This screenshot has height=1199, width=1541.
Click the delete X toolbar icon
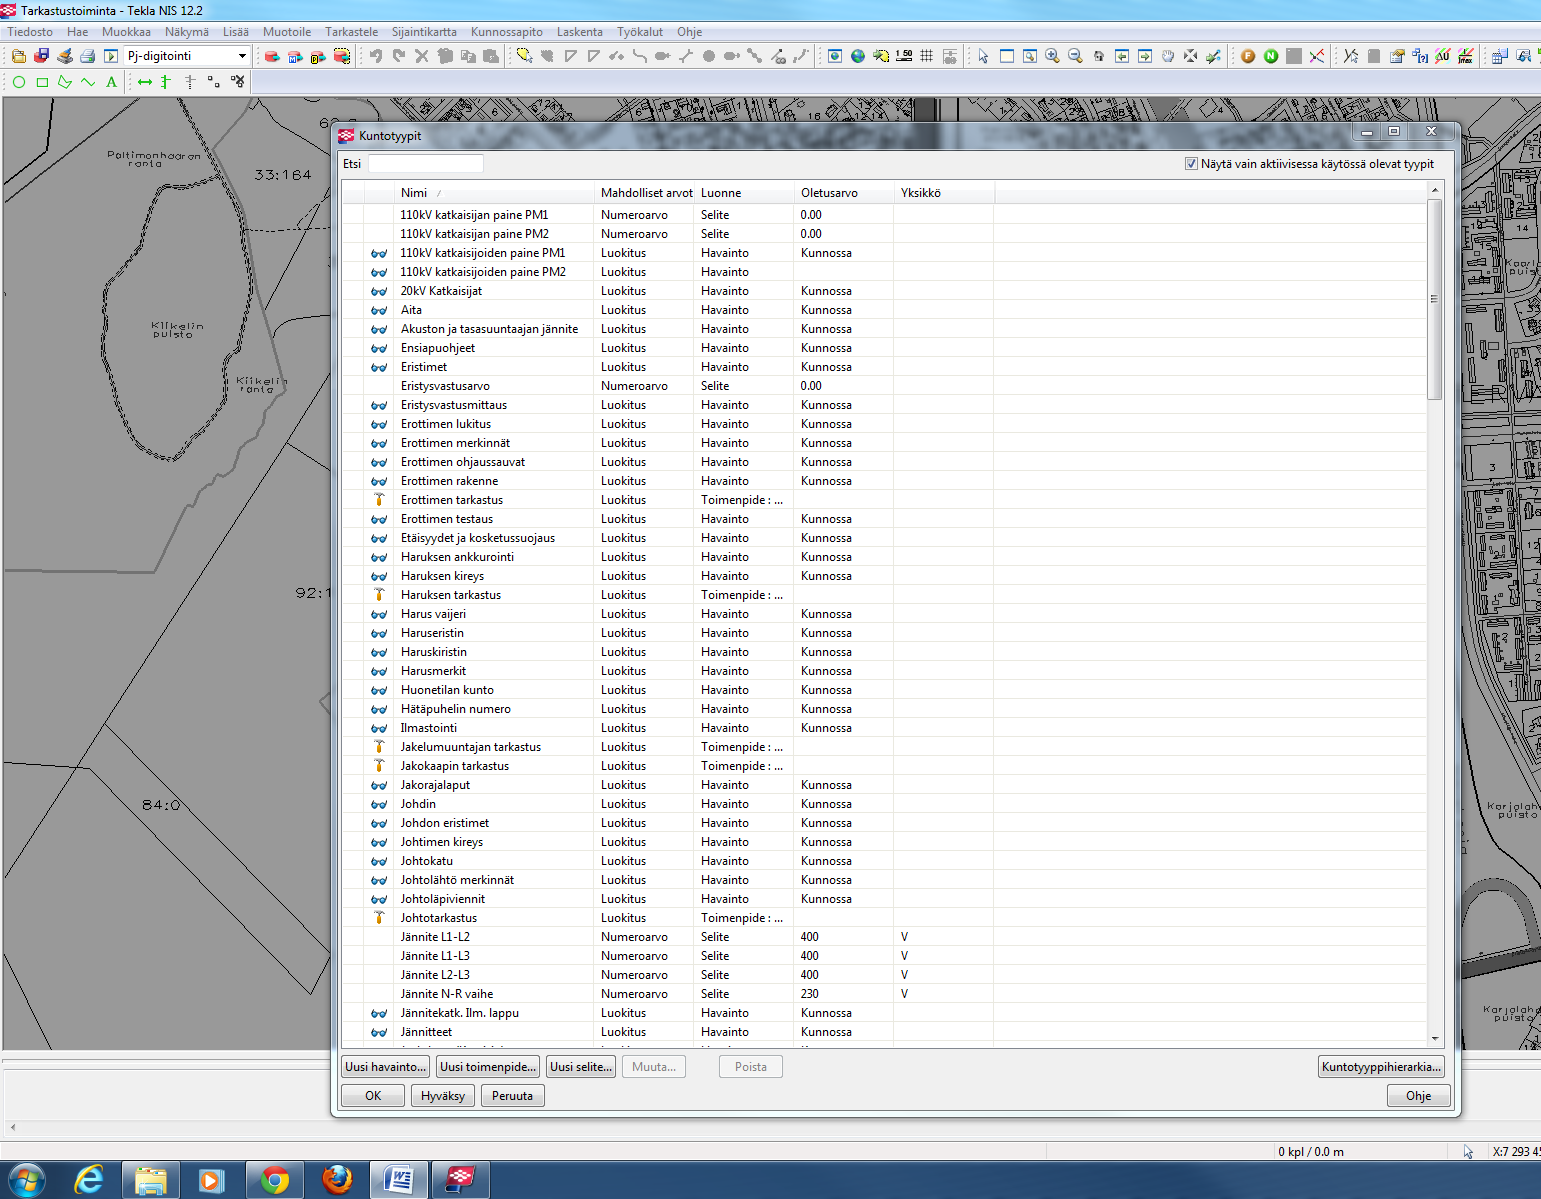(421, 56)
